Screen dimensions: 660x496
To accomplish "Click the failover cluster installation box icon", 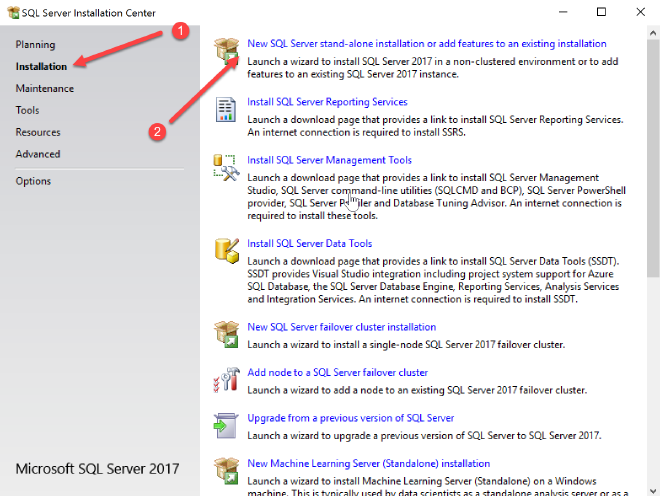I will click(x=226, y=333).
